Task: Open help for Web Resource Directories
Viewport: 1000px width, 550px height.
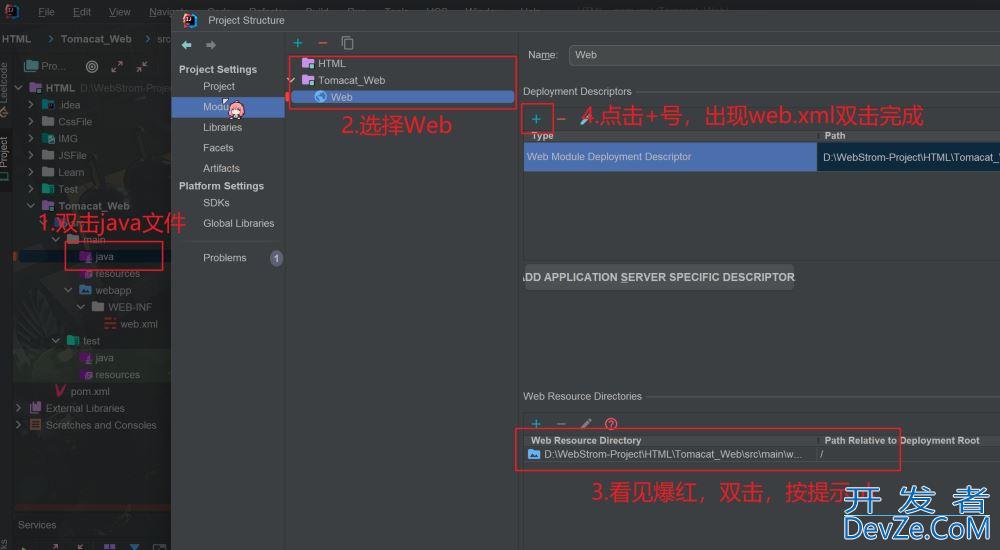Action: pos(611,424)
